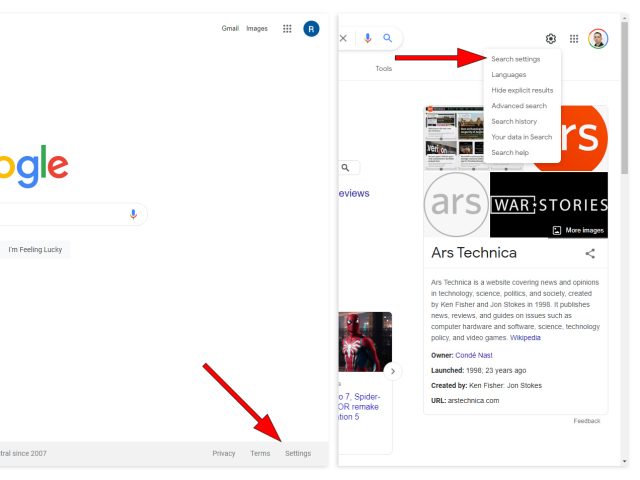Open the Gmail link

(x=230, y=29)
